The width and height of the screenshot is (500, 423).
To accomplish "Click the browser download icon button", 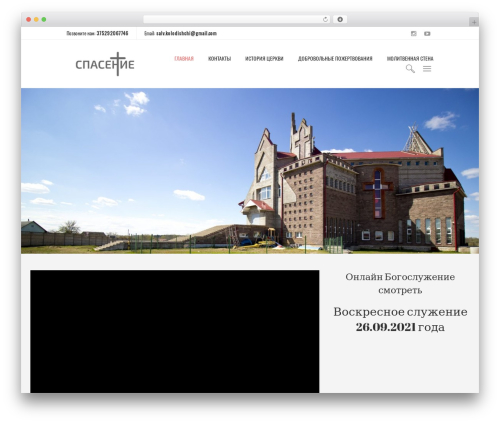I will [x=340, y=19].
